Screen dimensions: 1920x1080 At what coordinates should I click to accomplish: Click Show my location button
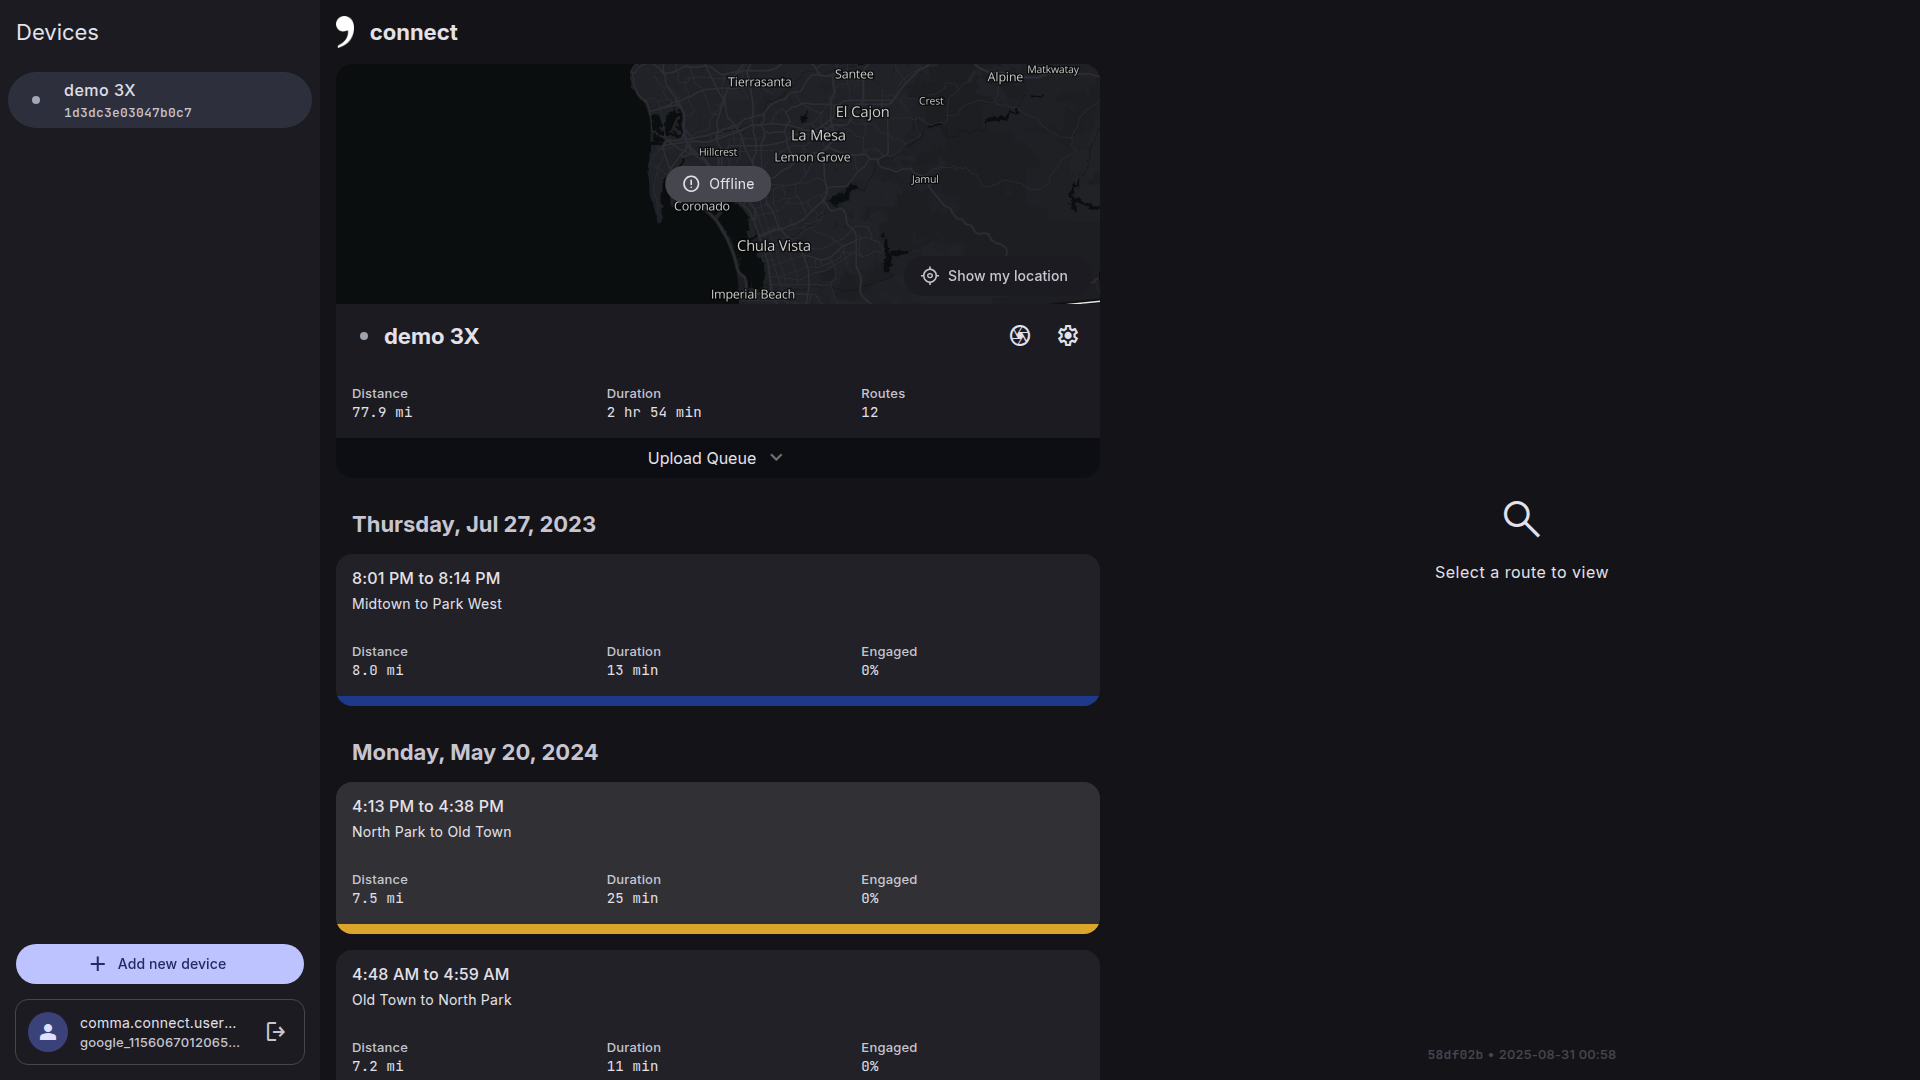tap(995, 276)
